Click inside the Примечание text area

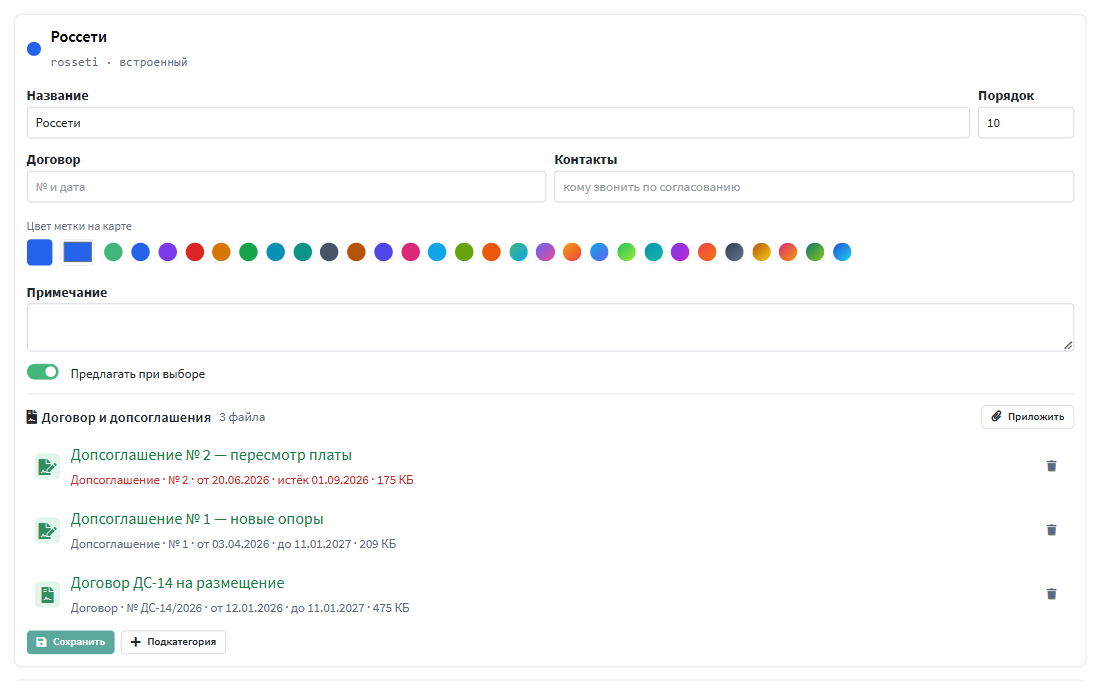(x=550, y=327)
